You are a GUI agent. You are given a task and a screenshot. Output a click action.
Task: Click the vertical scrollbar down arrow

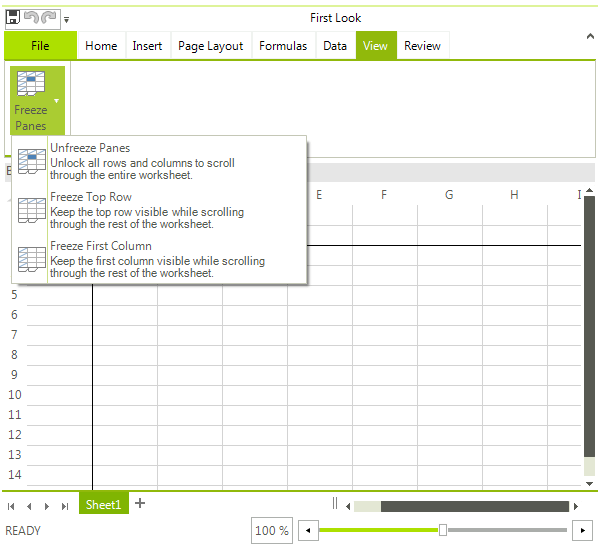click(x=589, y=484)
